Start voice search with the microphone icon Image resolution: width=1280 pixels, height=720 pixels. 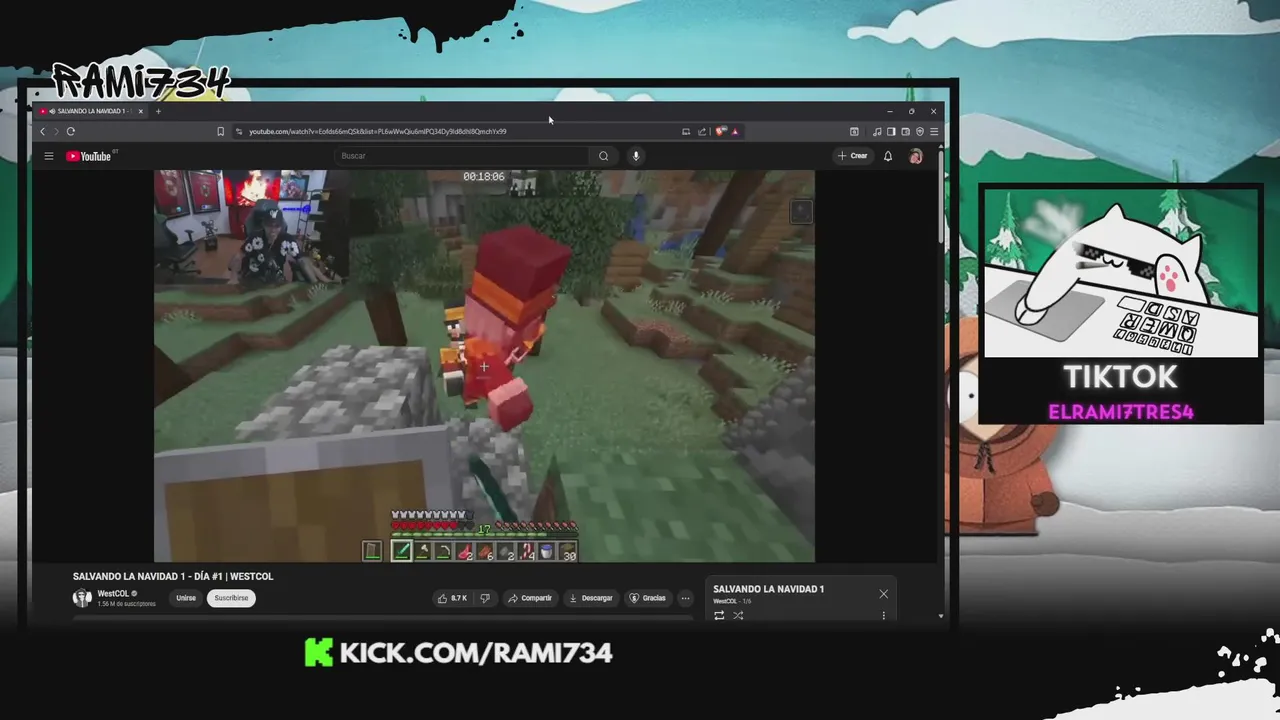(635, 156)
